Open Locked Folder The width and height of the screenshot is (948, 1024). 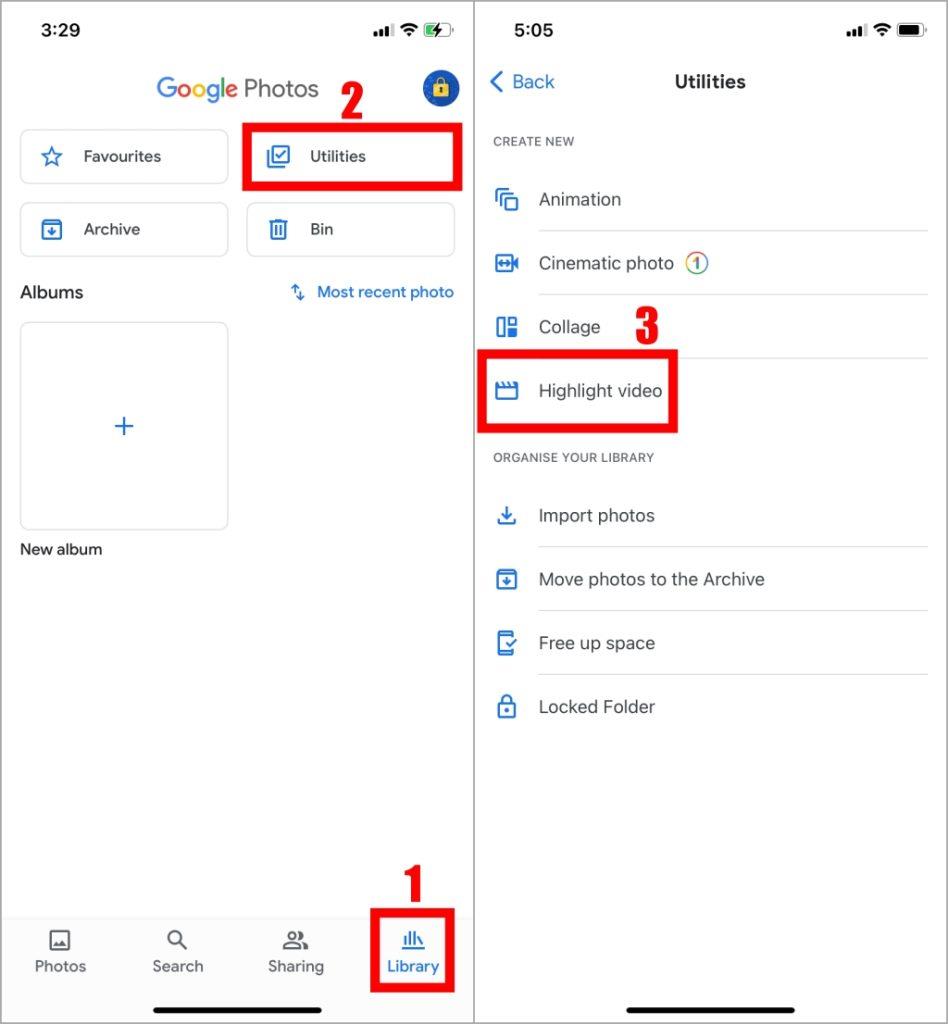[710, 707]
